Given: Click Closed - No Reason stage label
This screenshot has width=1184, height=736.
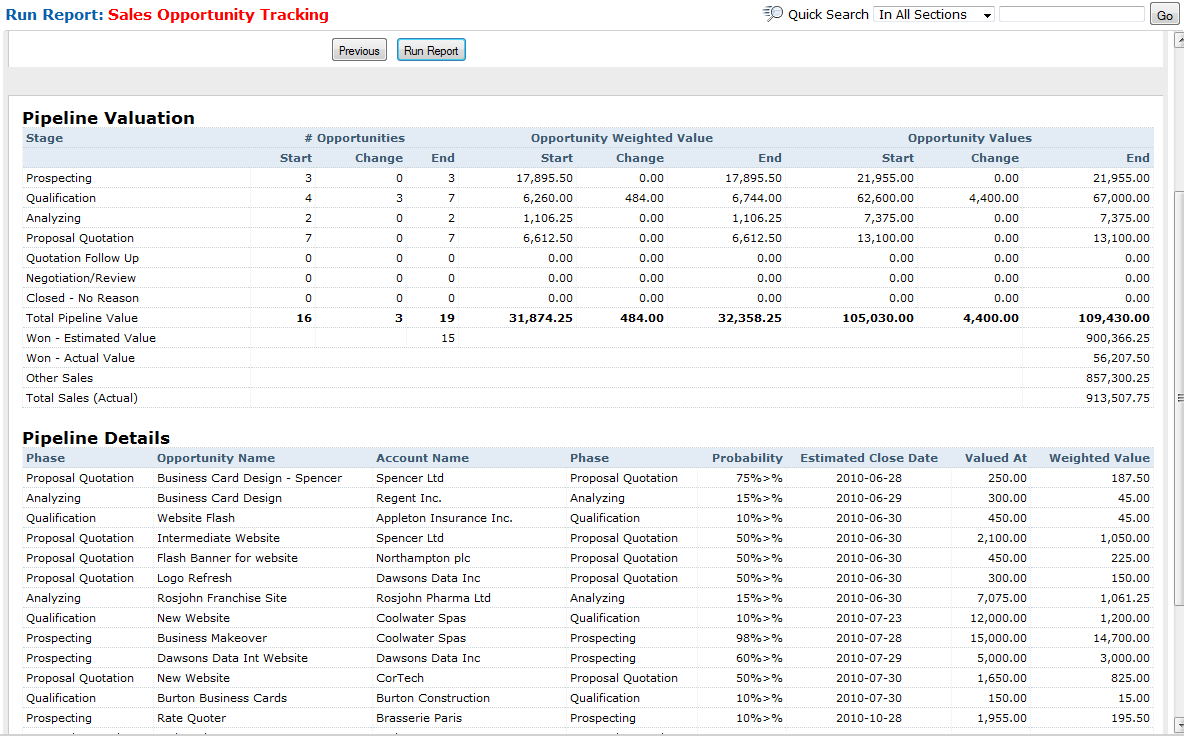Looking at the screenshot, I should pos(82,298).
